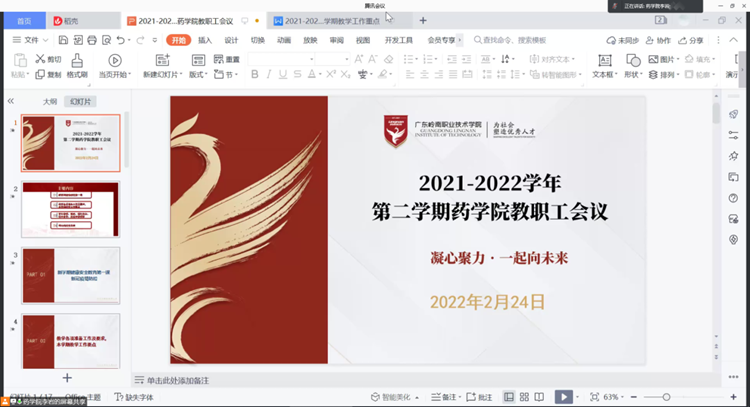750x407 pixels.
Task: Switch to the Outline (大纲) panel tab
Action: pos(50,101)
